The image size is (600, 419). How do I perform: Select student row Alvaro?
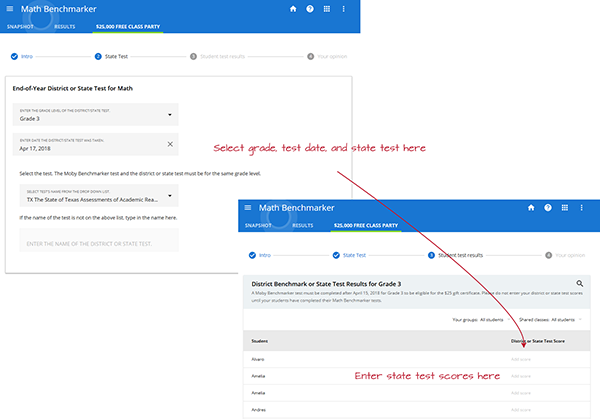point(417,359)
